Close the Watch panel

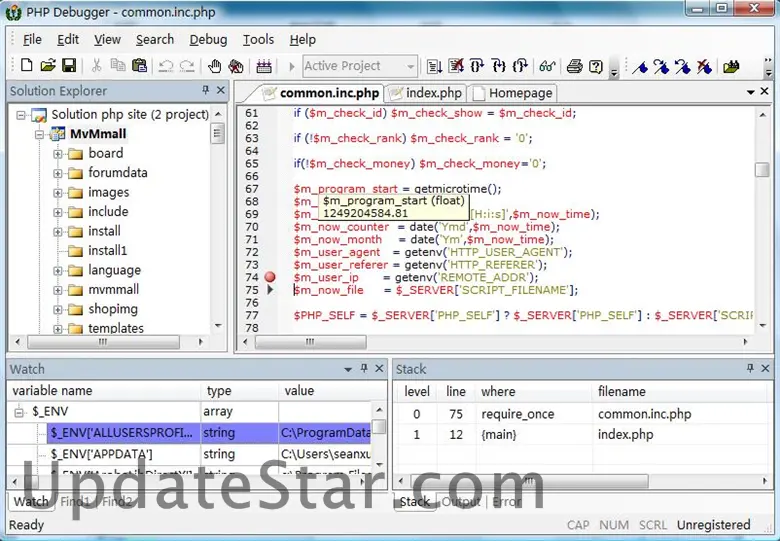coord(379,368)
